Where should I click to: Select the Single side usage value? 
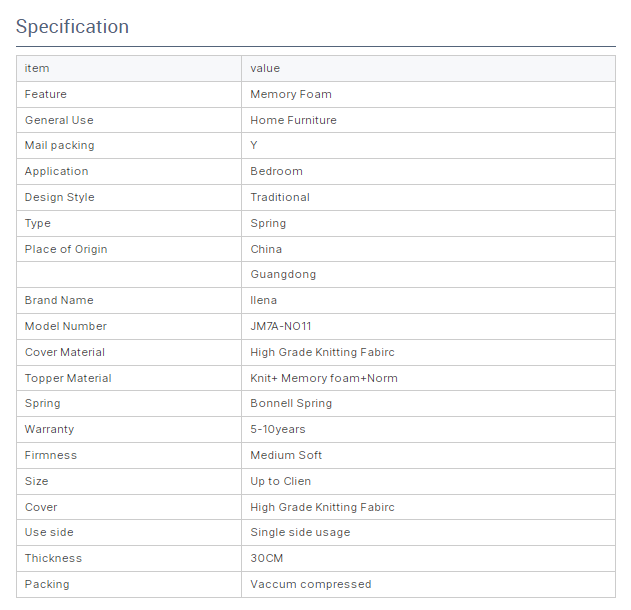click(300, 532)
